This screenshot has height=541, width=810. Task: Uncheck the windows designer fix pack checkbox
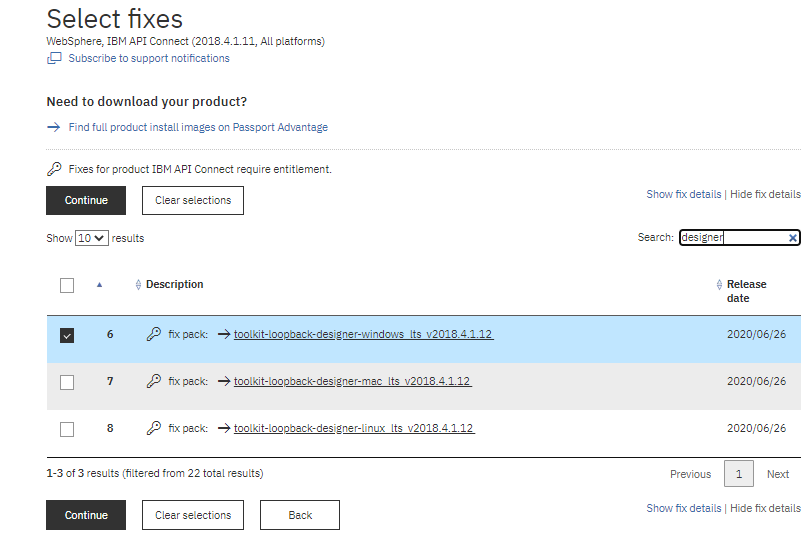pyautogui.click(x=67, y=336)
